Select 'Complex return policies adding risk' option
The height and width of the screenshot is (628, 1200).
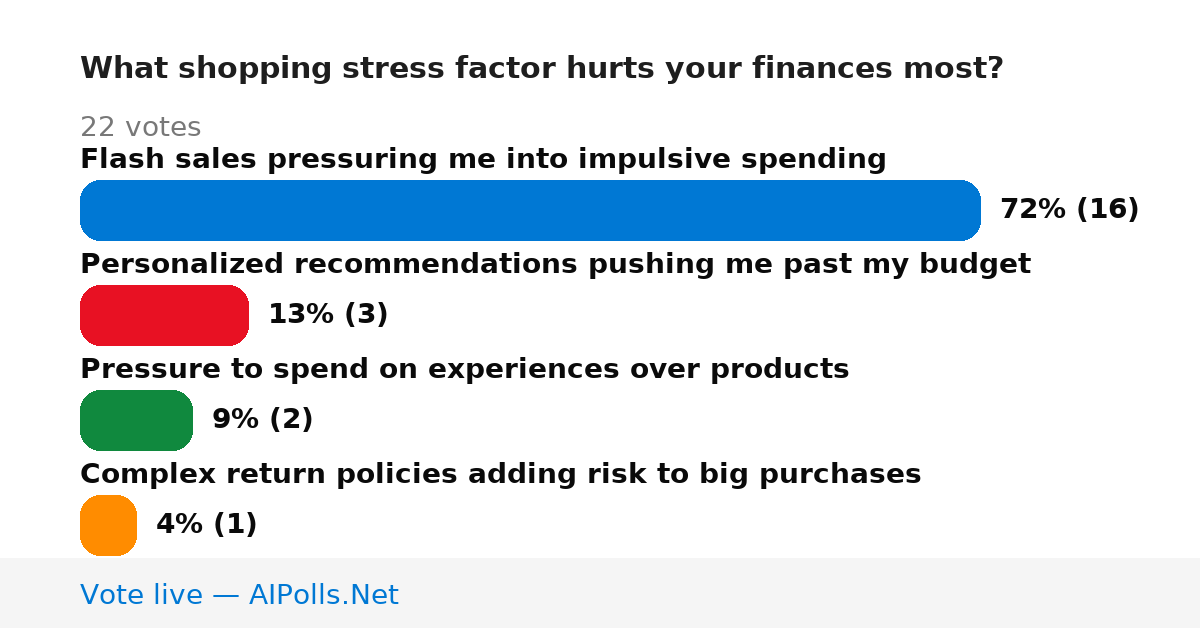click(500, 474)
